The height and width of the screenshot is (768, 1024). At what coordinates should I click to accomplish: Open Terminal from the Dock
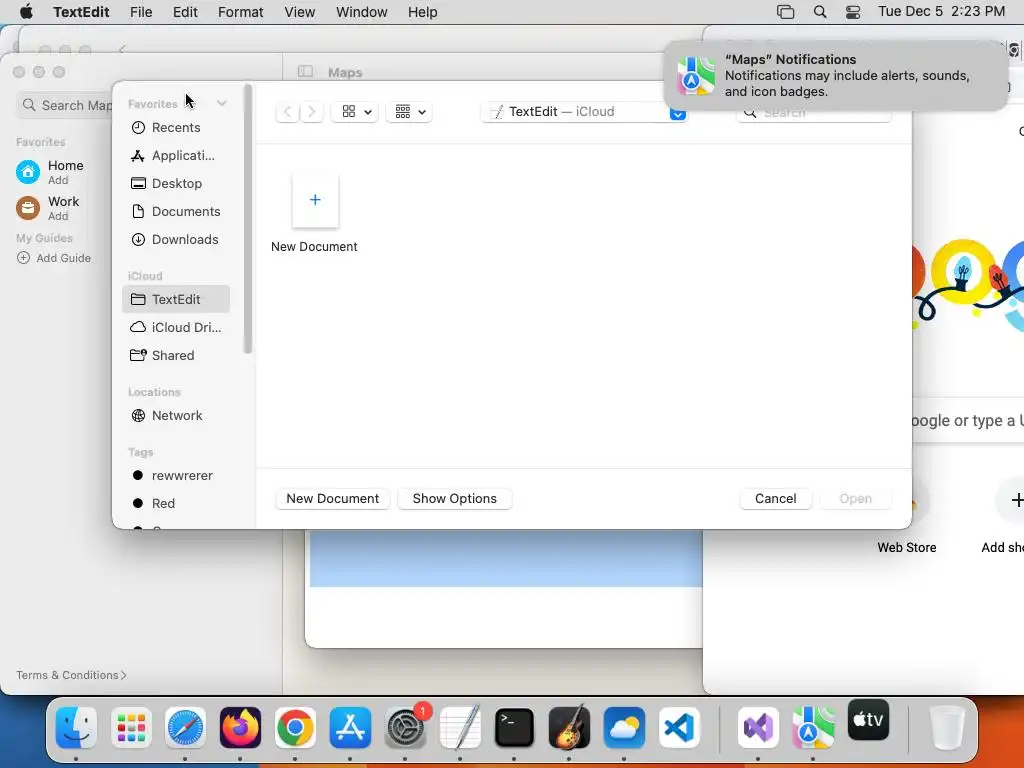pos(515,728)
